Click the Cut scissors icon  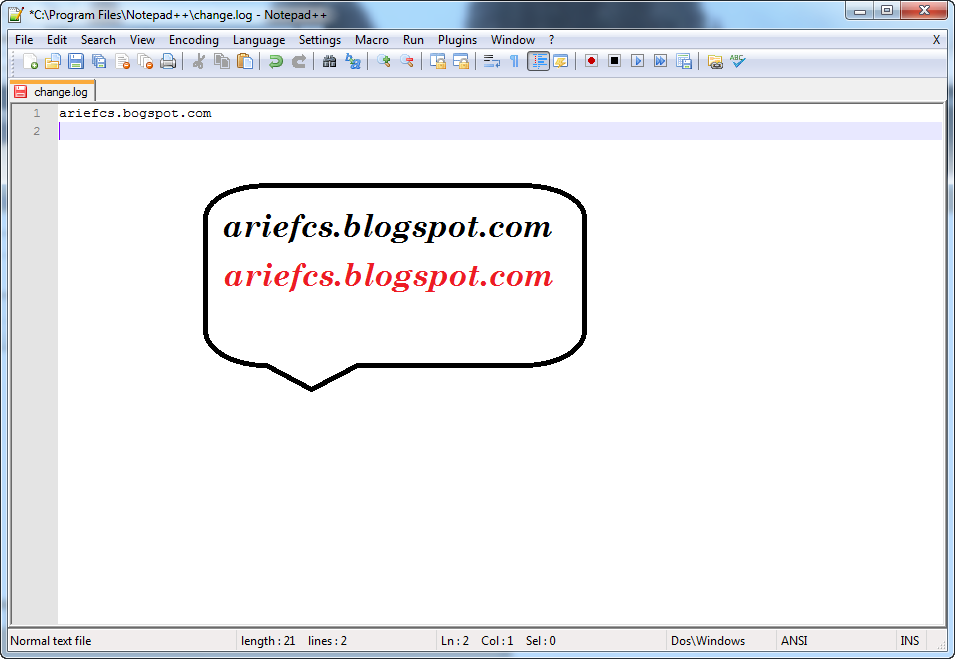[199, 61]
